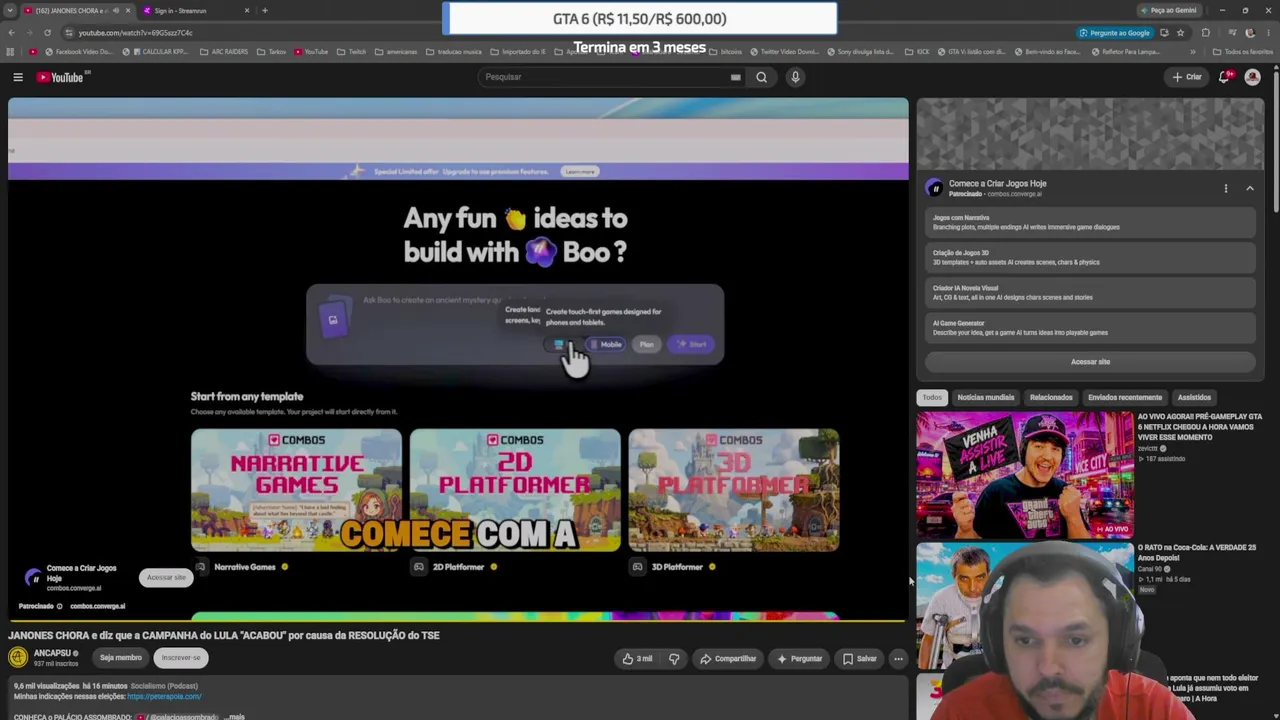Screen dimensions: 1280x720
Task: Open the tab search dropdown arrow
Action: tap(11, 10)
